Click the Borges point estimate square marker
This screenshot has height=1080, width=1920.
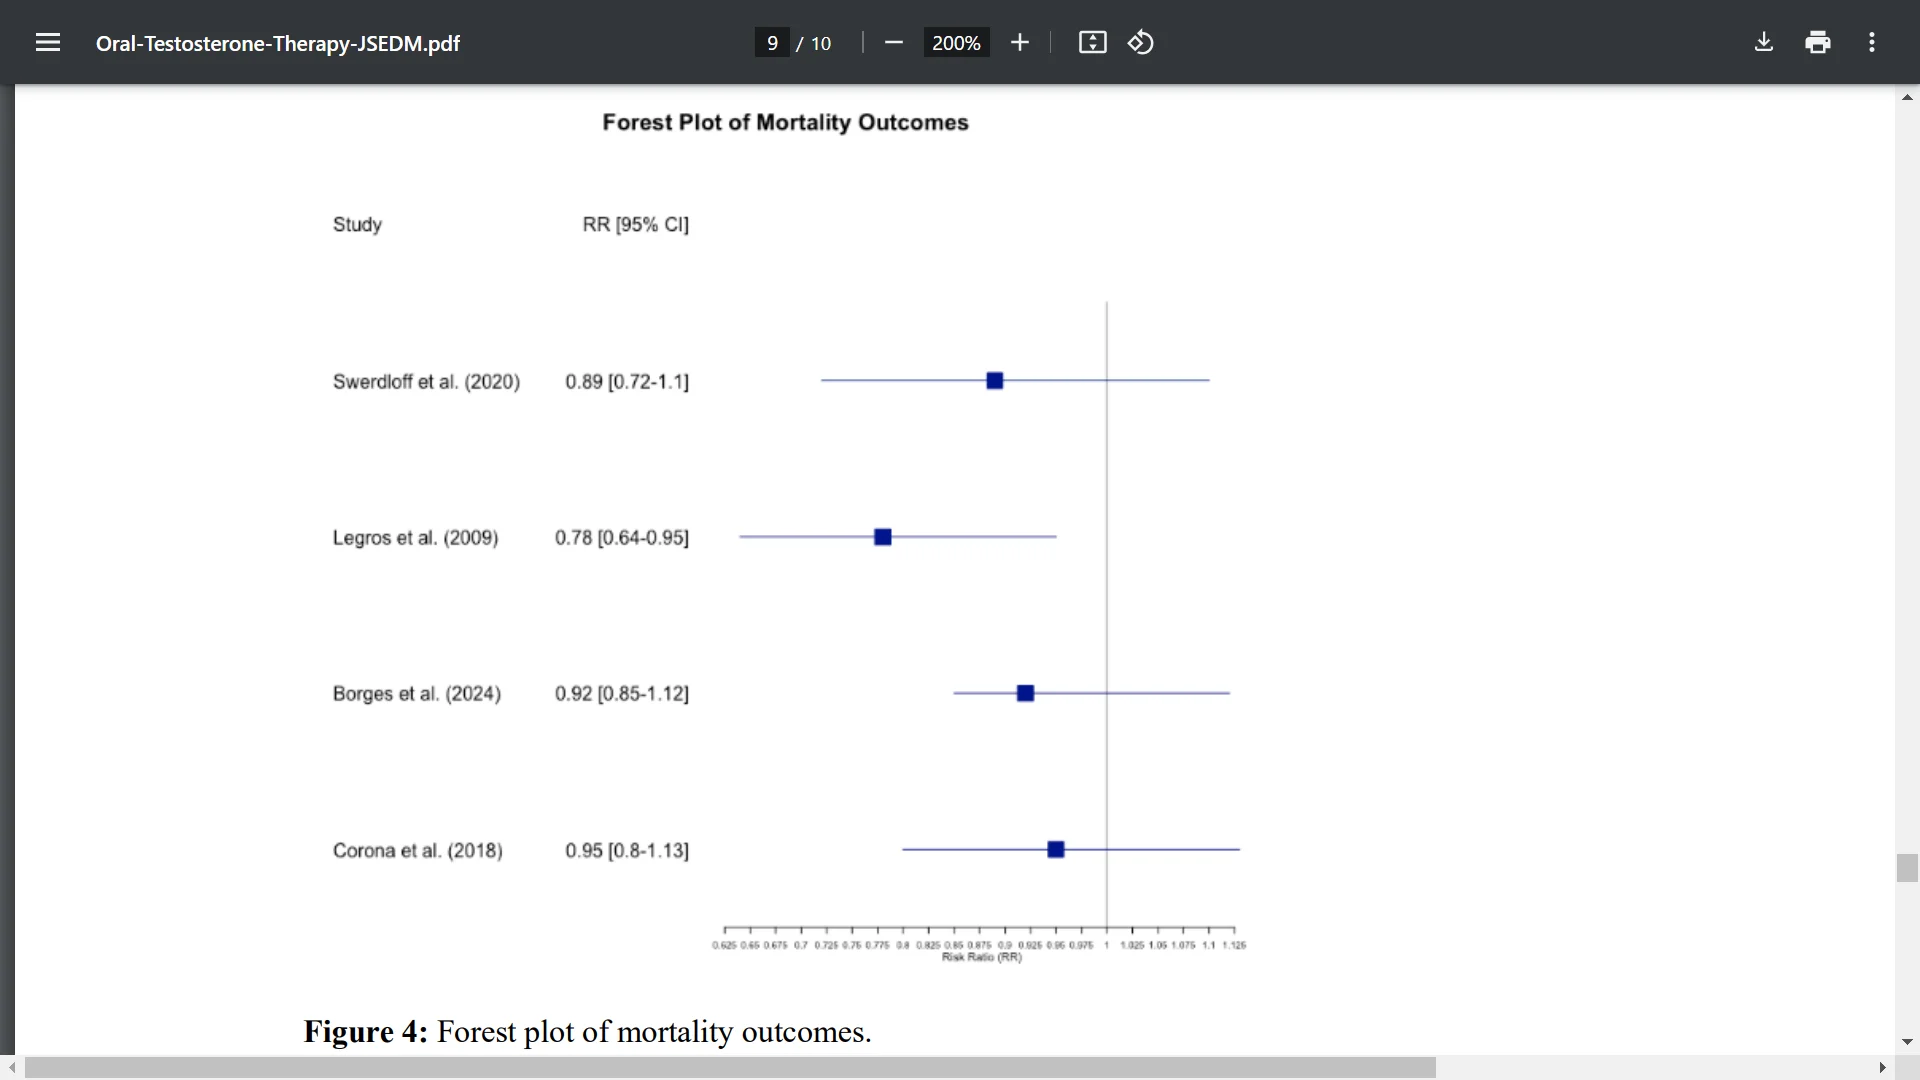1025,693
